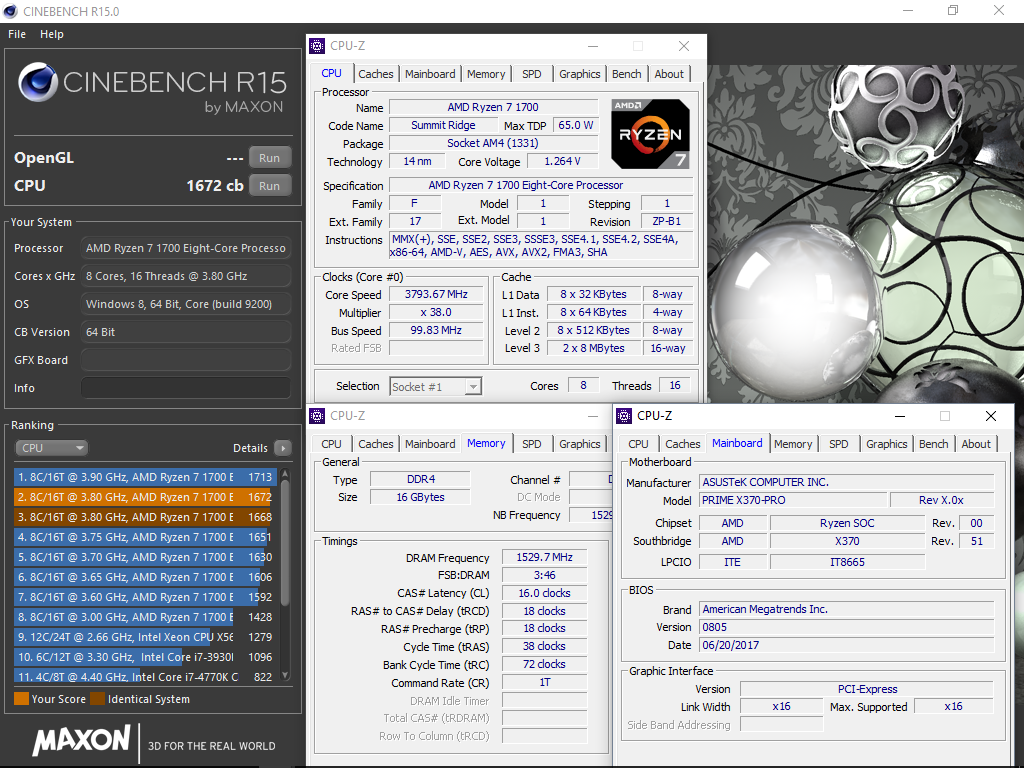Click the Processor field in Your System

[185, 248]
